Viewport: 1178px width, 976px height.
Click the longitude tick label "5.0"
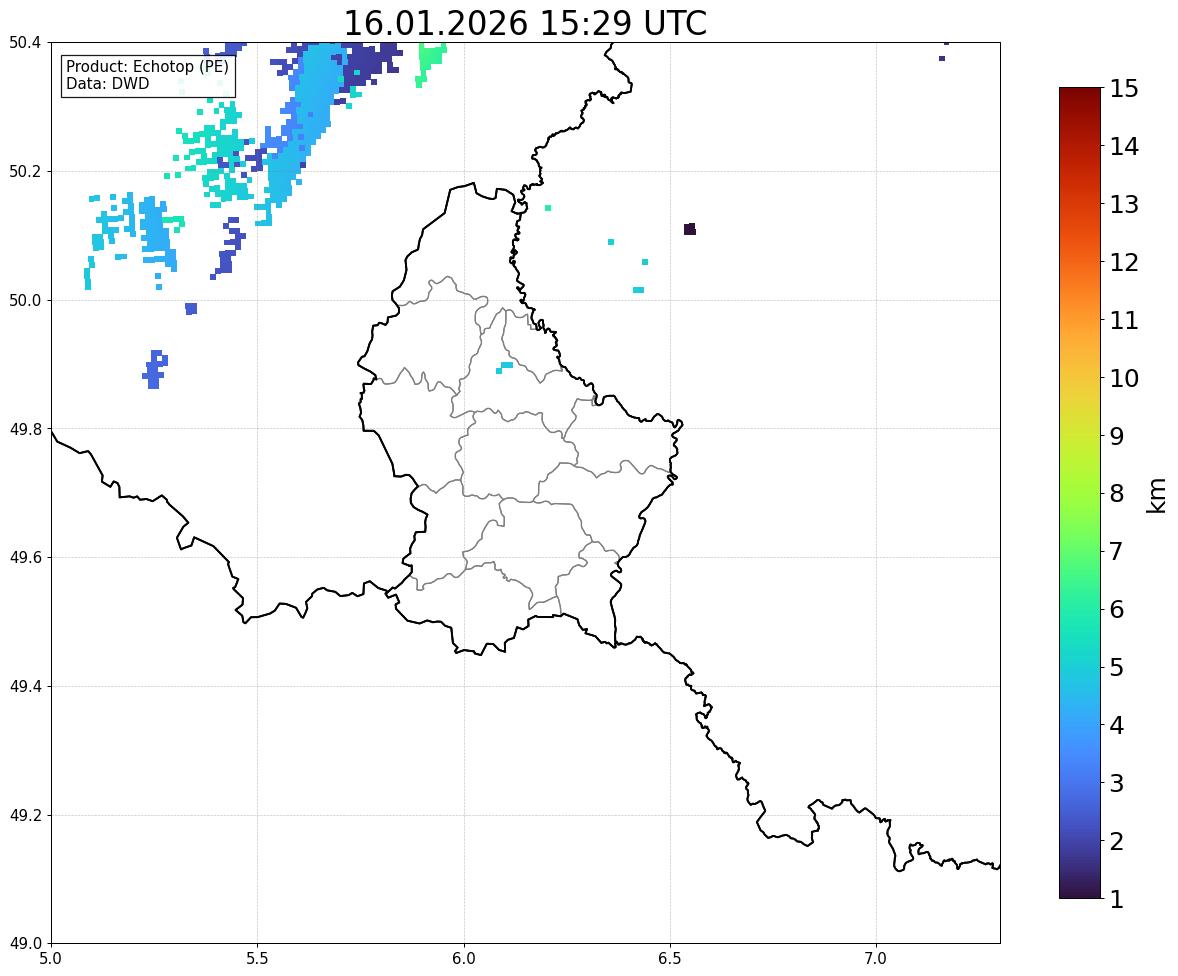(51, 959)
